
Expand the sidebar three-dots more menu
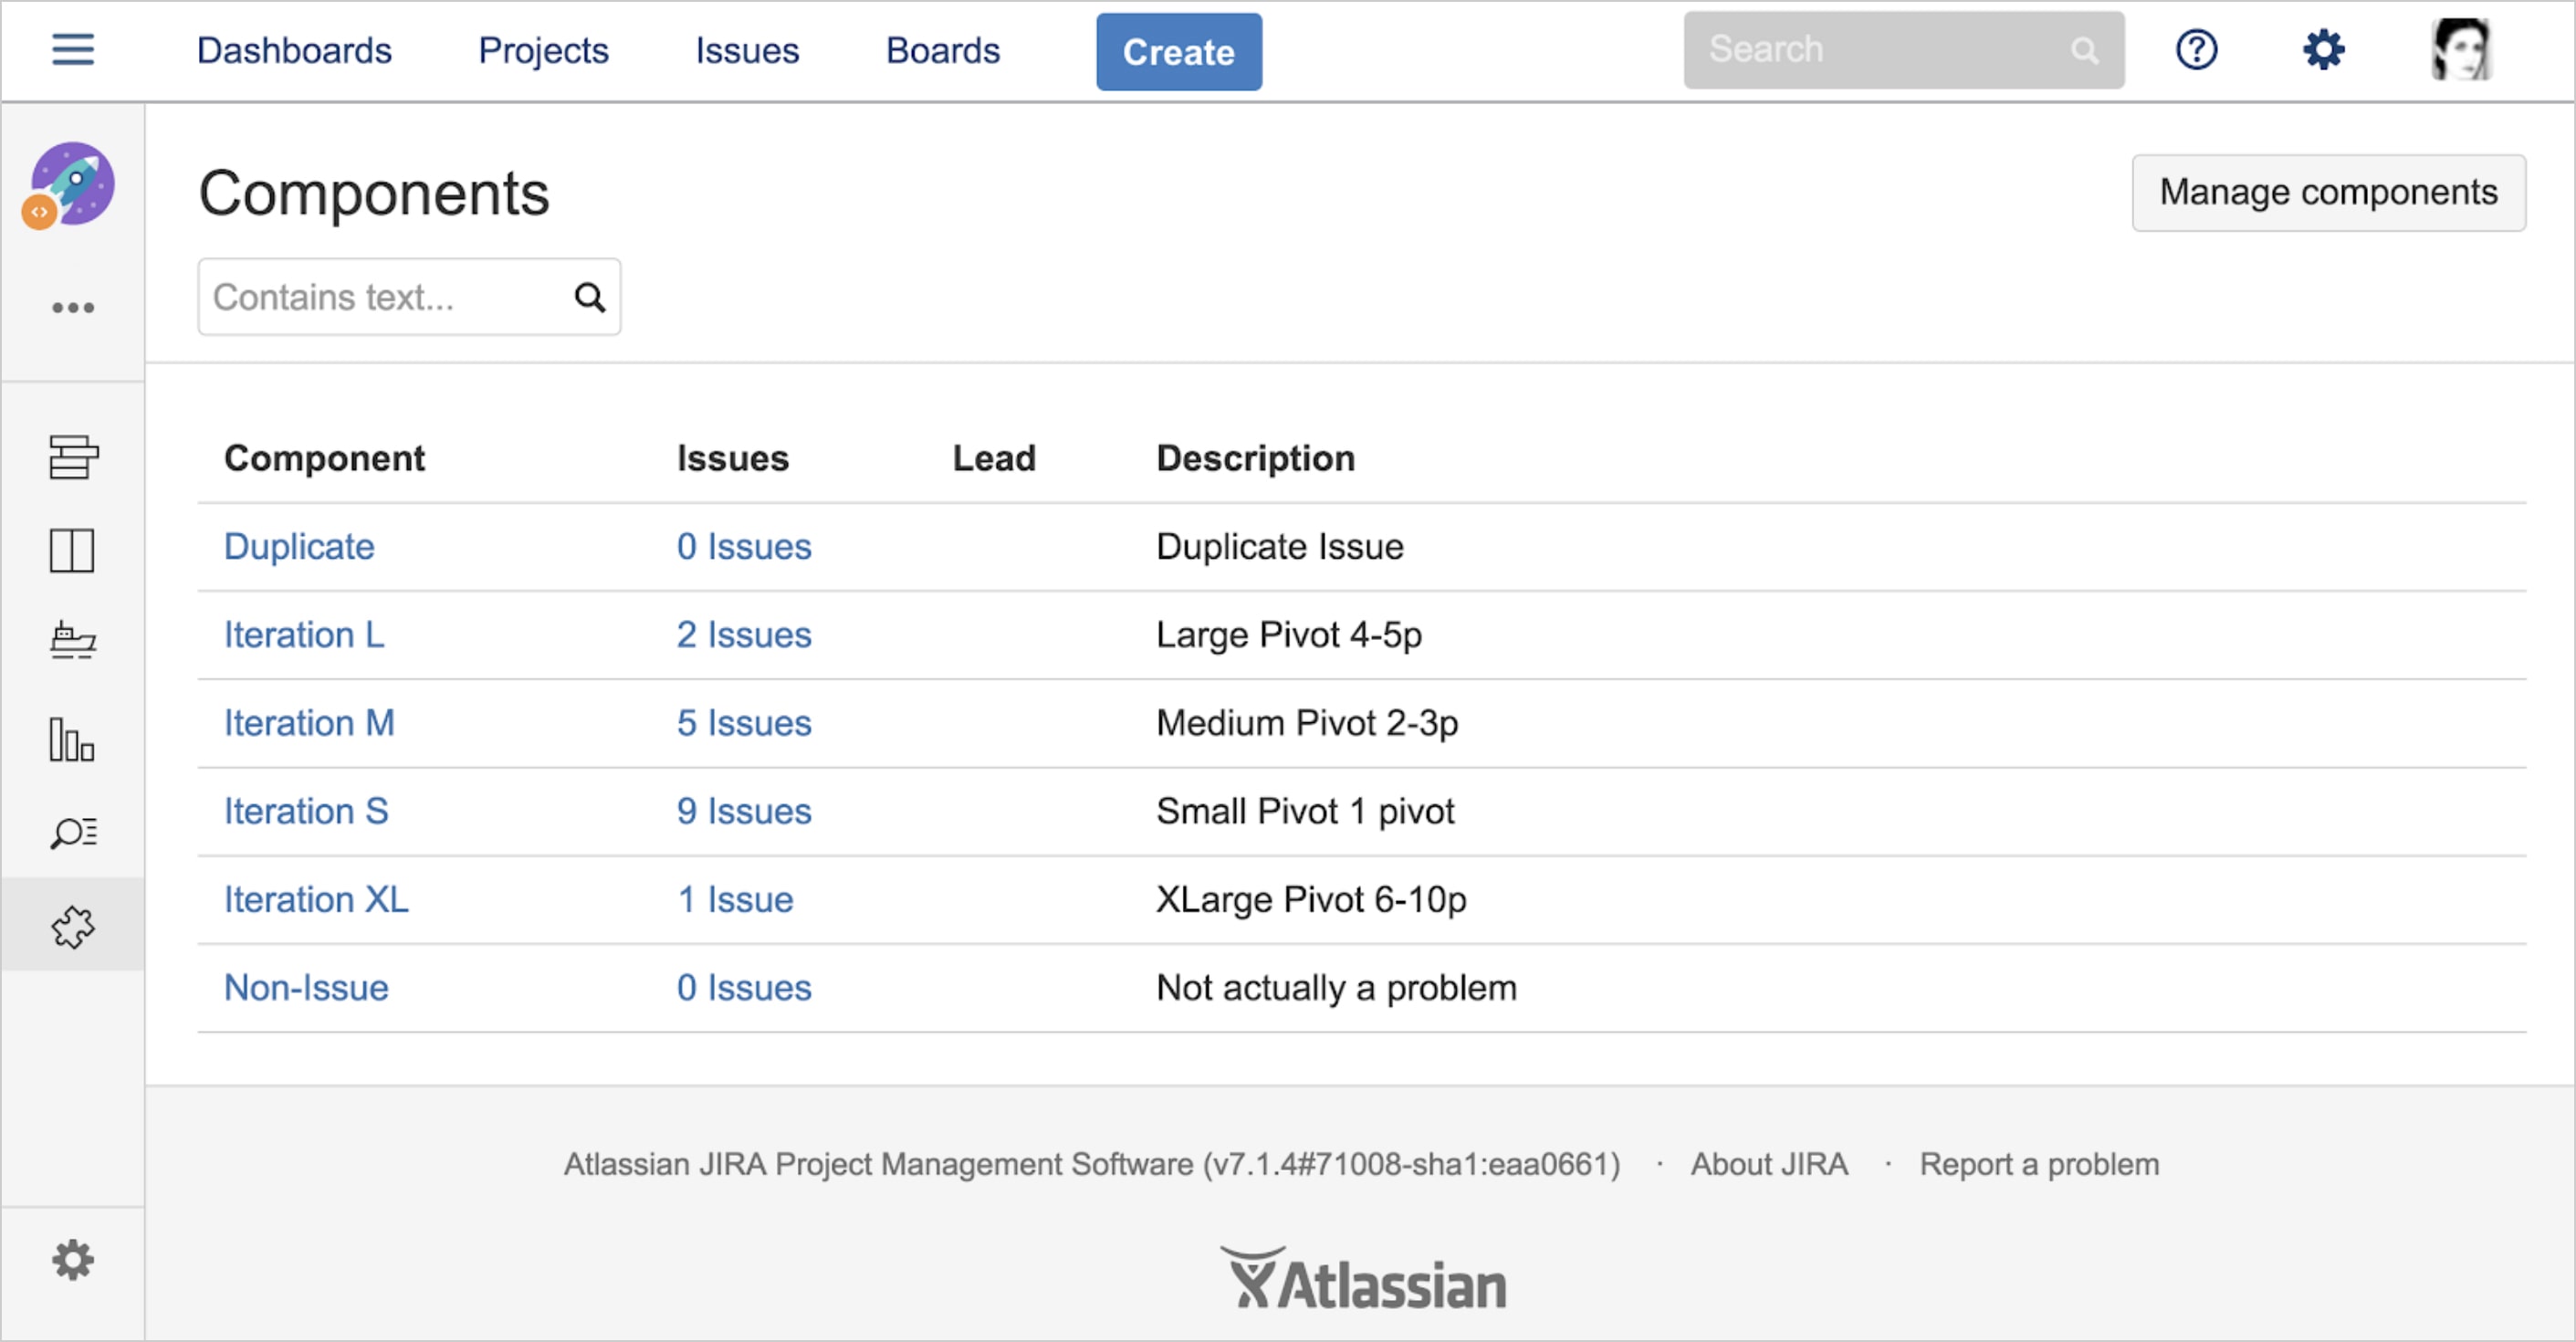(73, 307)
